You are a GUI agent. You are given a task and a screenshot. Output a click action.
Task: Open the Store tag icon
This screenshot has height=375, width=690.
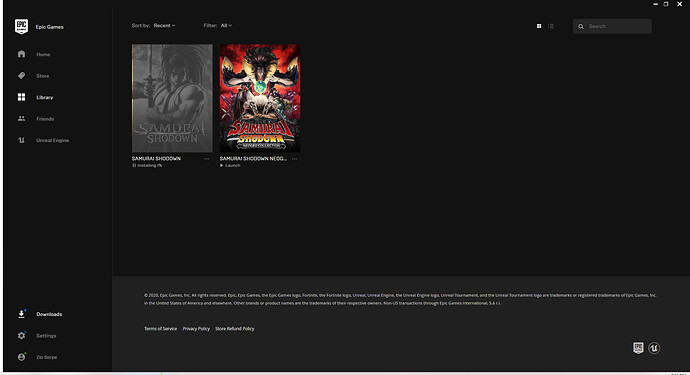coord(21,76)
